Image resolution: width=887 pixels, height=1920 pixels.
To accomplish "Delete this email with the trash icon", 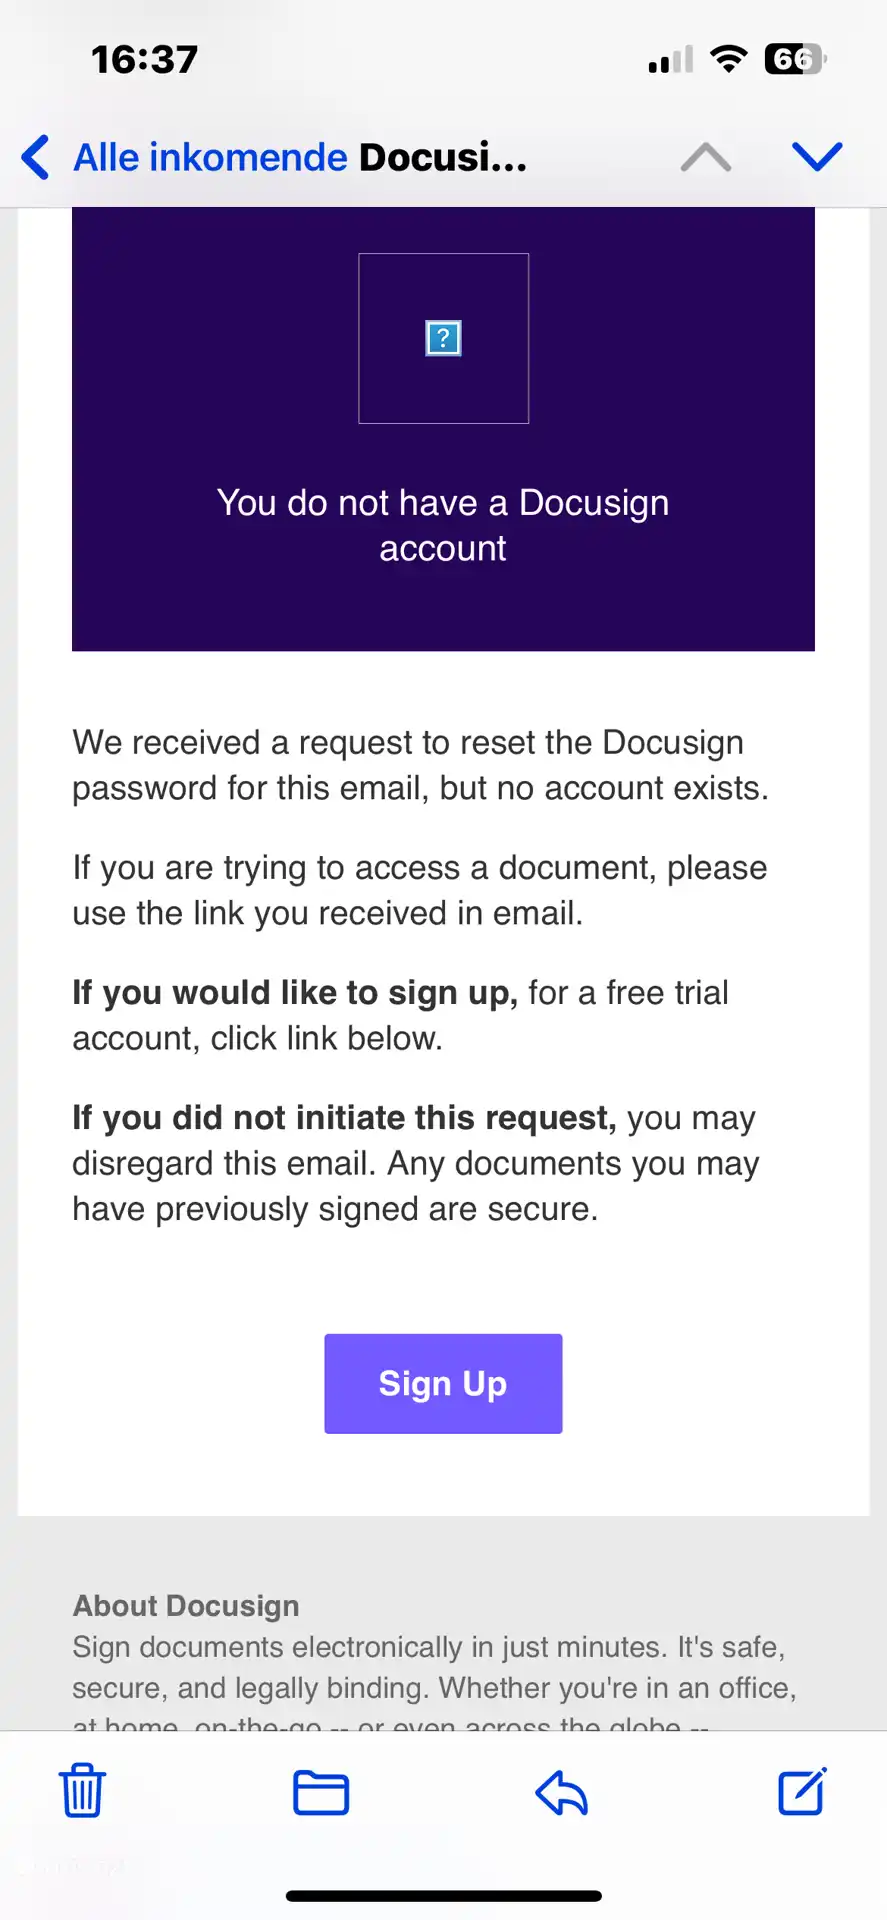I will point(82,1791).
